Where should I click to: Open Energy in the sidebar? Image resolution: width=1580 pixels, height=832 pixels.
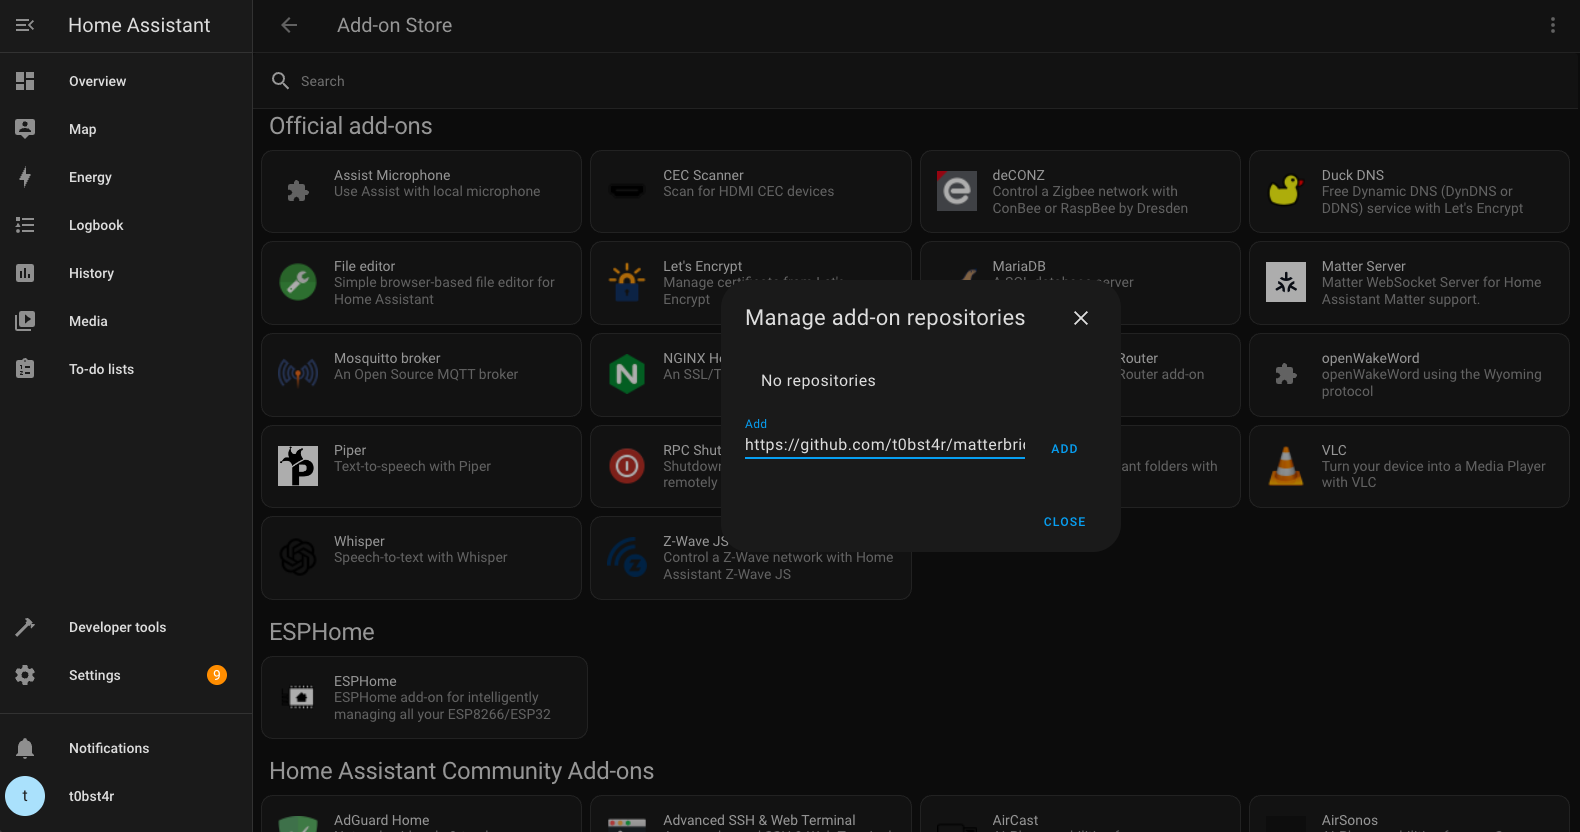(126, 177)
